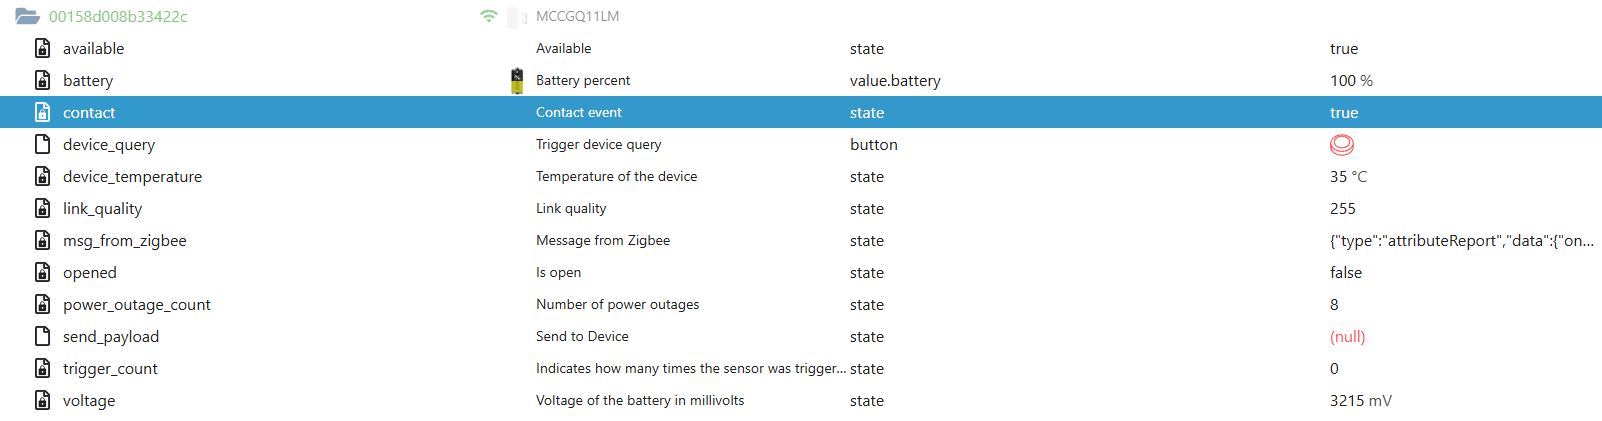Click the file icon next to device_query
Viewport: 1602px width, 421px height.
(43, 144)
